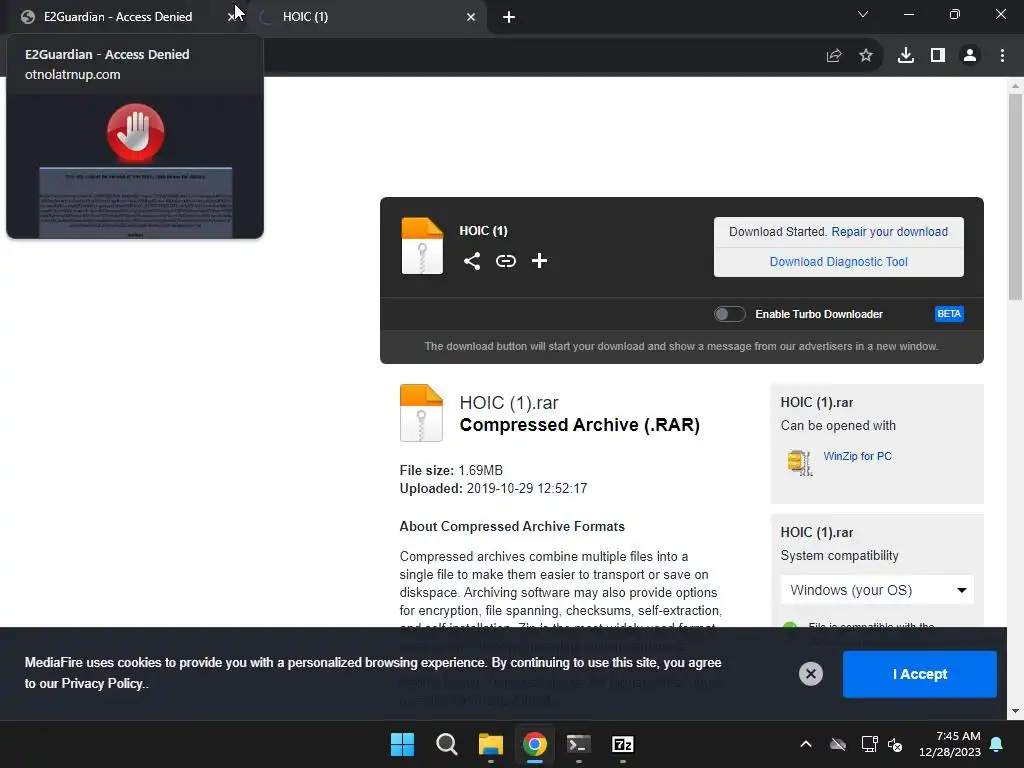Click Repair your download link
This screenshot has height=768, width=1024.
(x=889, y=232)
